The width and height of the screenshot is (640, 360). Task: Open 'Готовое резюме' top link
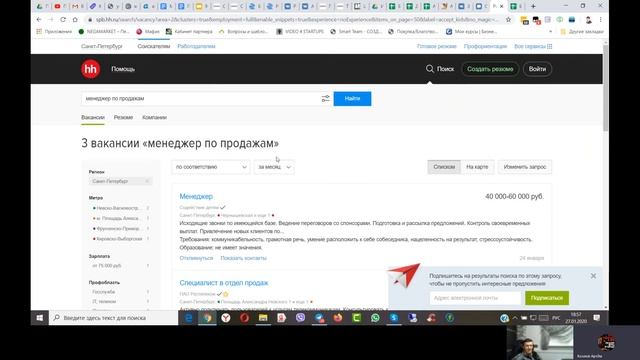tap(436, 46)
